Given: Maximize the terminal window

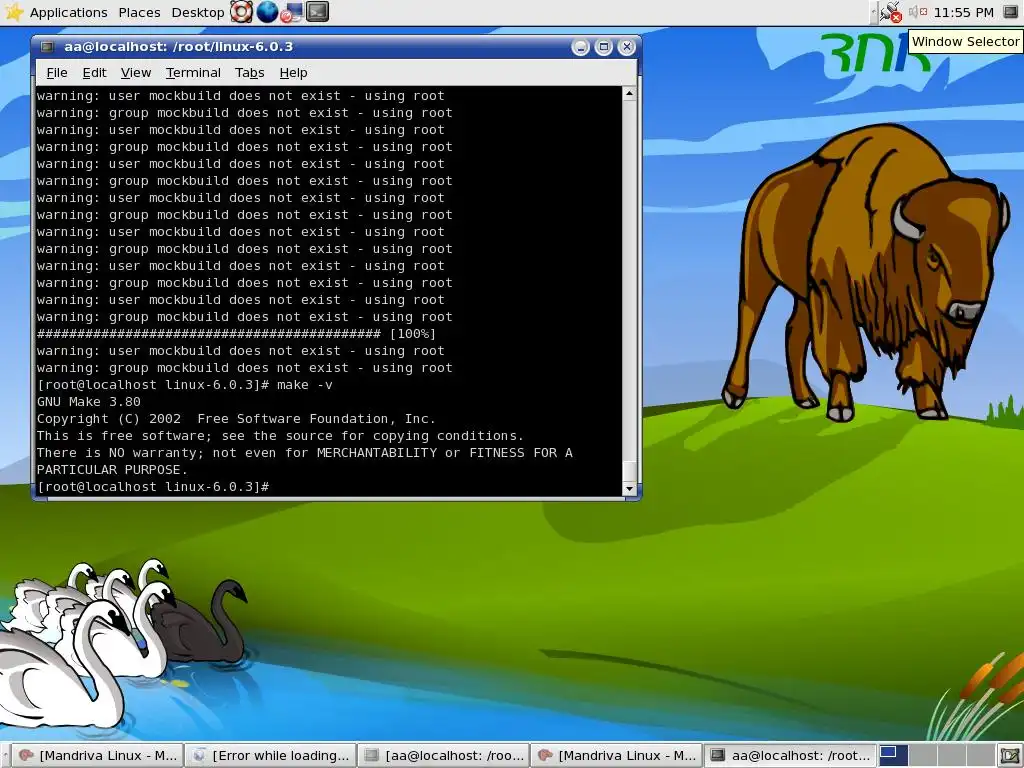Looking at the screenshot, I should (x=603, y=47).
